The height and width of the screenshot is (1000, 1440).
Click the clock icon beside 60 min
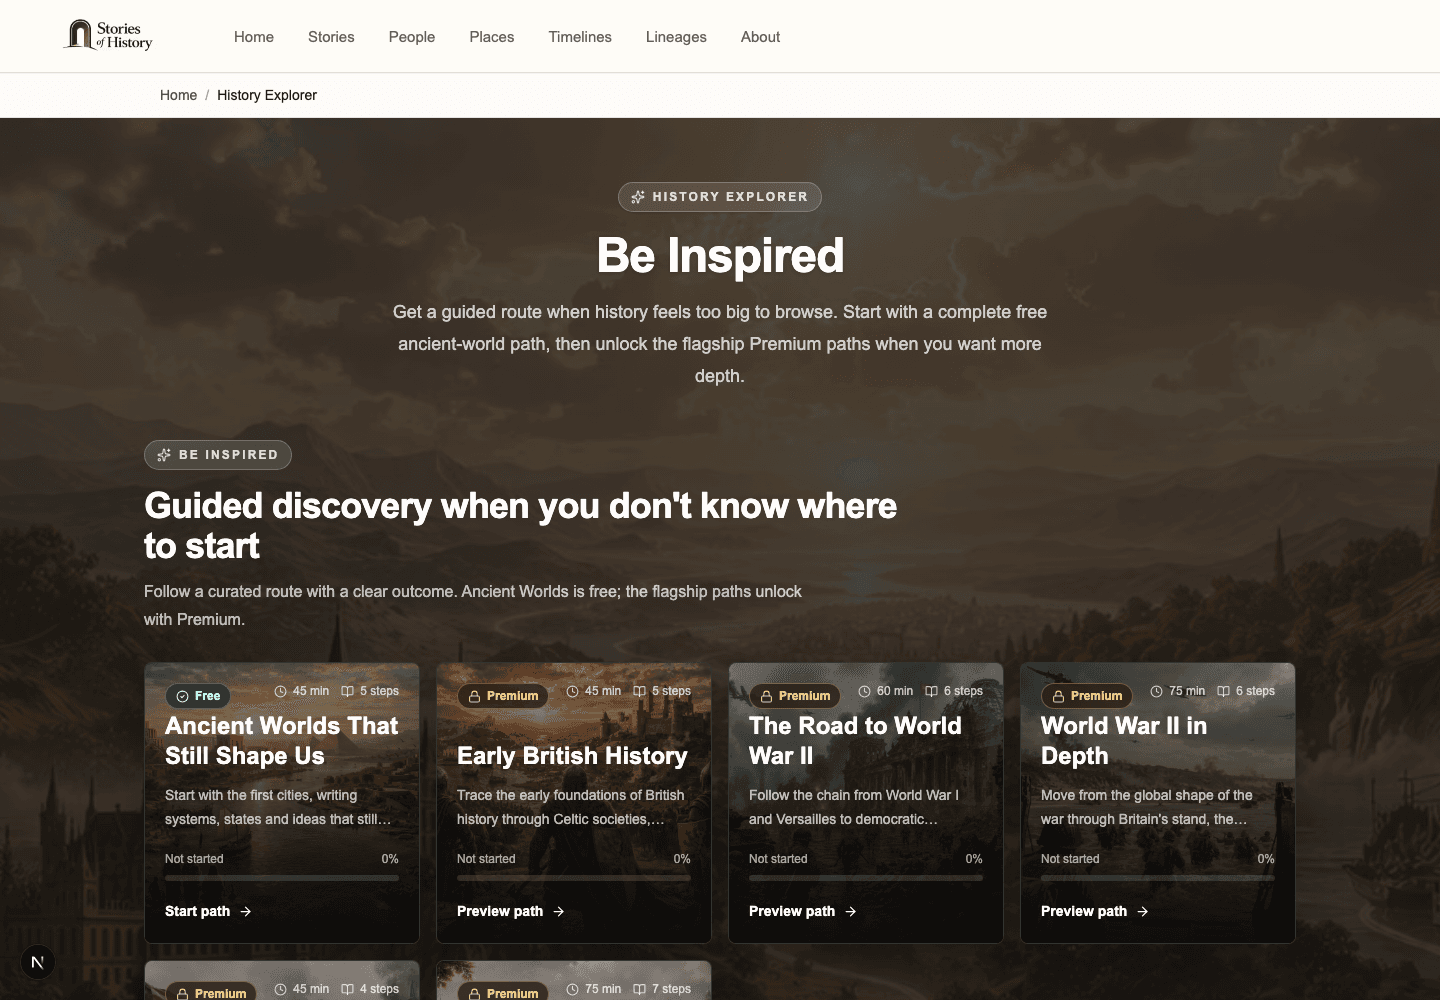click(x=864, y=691)
